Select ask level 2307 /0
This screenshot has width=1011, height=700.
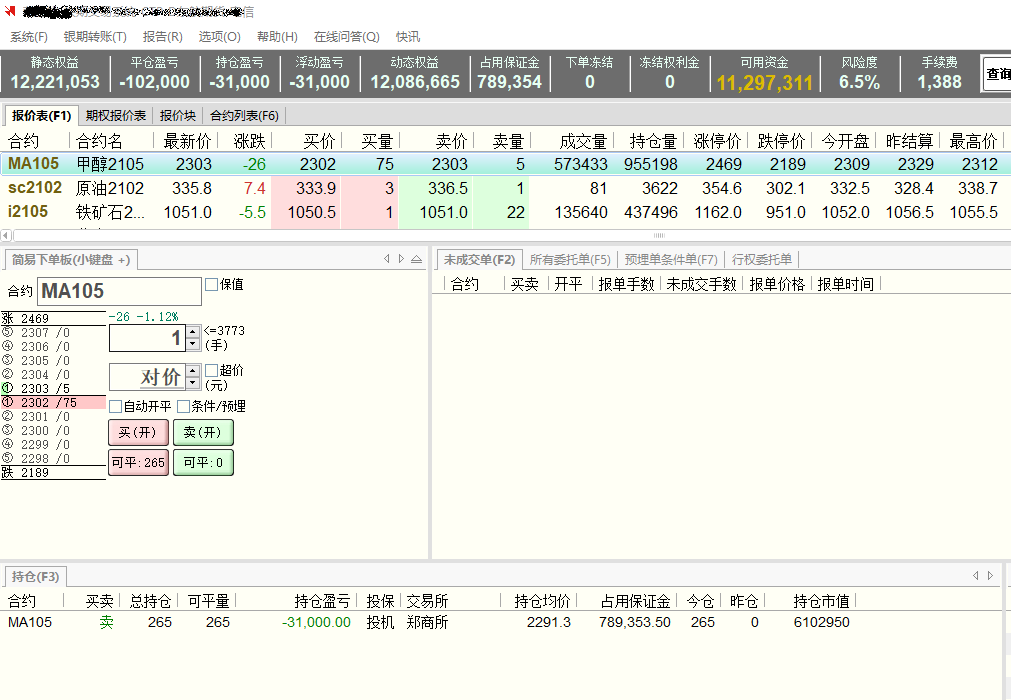53,333
